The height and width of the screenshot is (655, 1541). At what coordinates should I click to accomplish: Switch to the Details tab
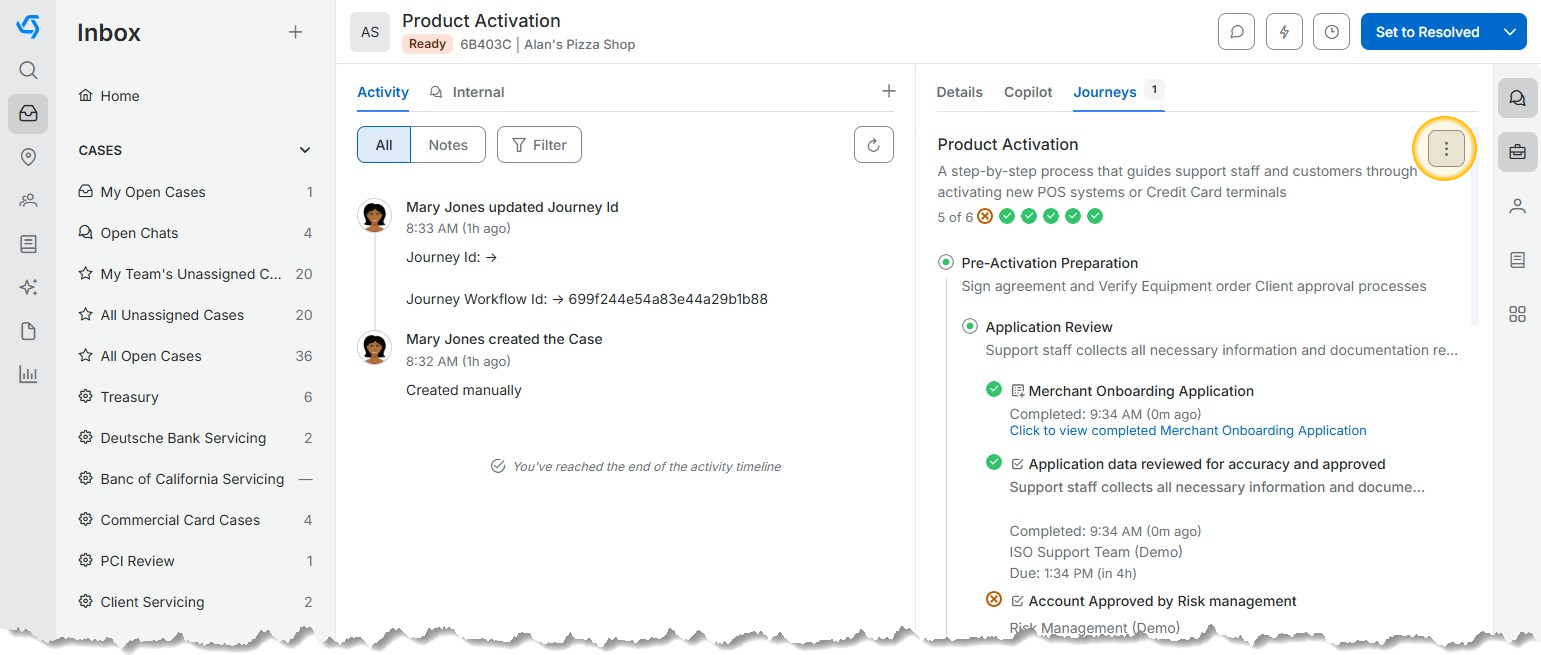(959, 92)
